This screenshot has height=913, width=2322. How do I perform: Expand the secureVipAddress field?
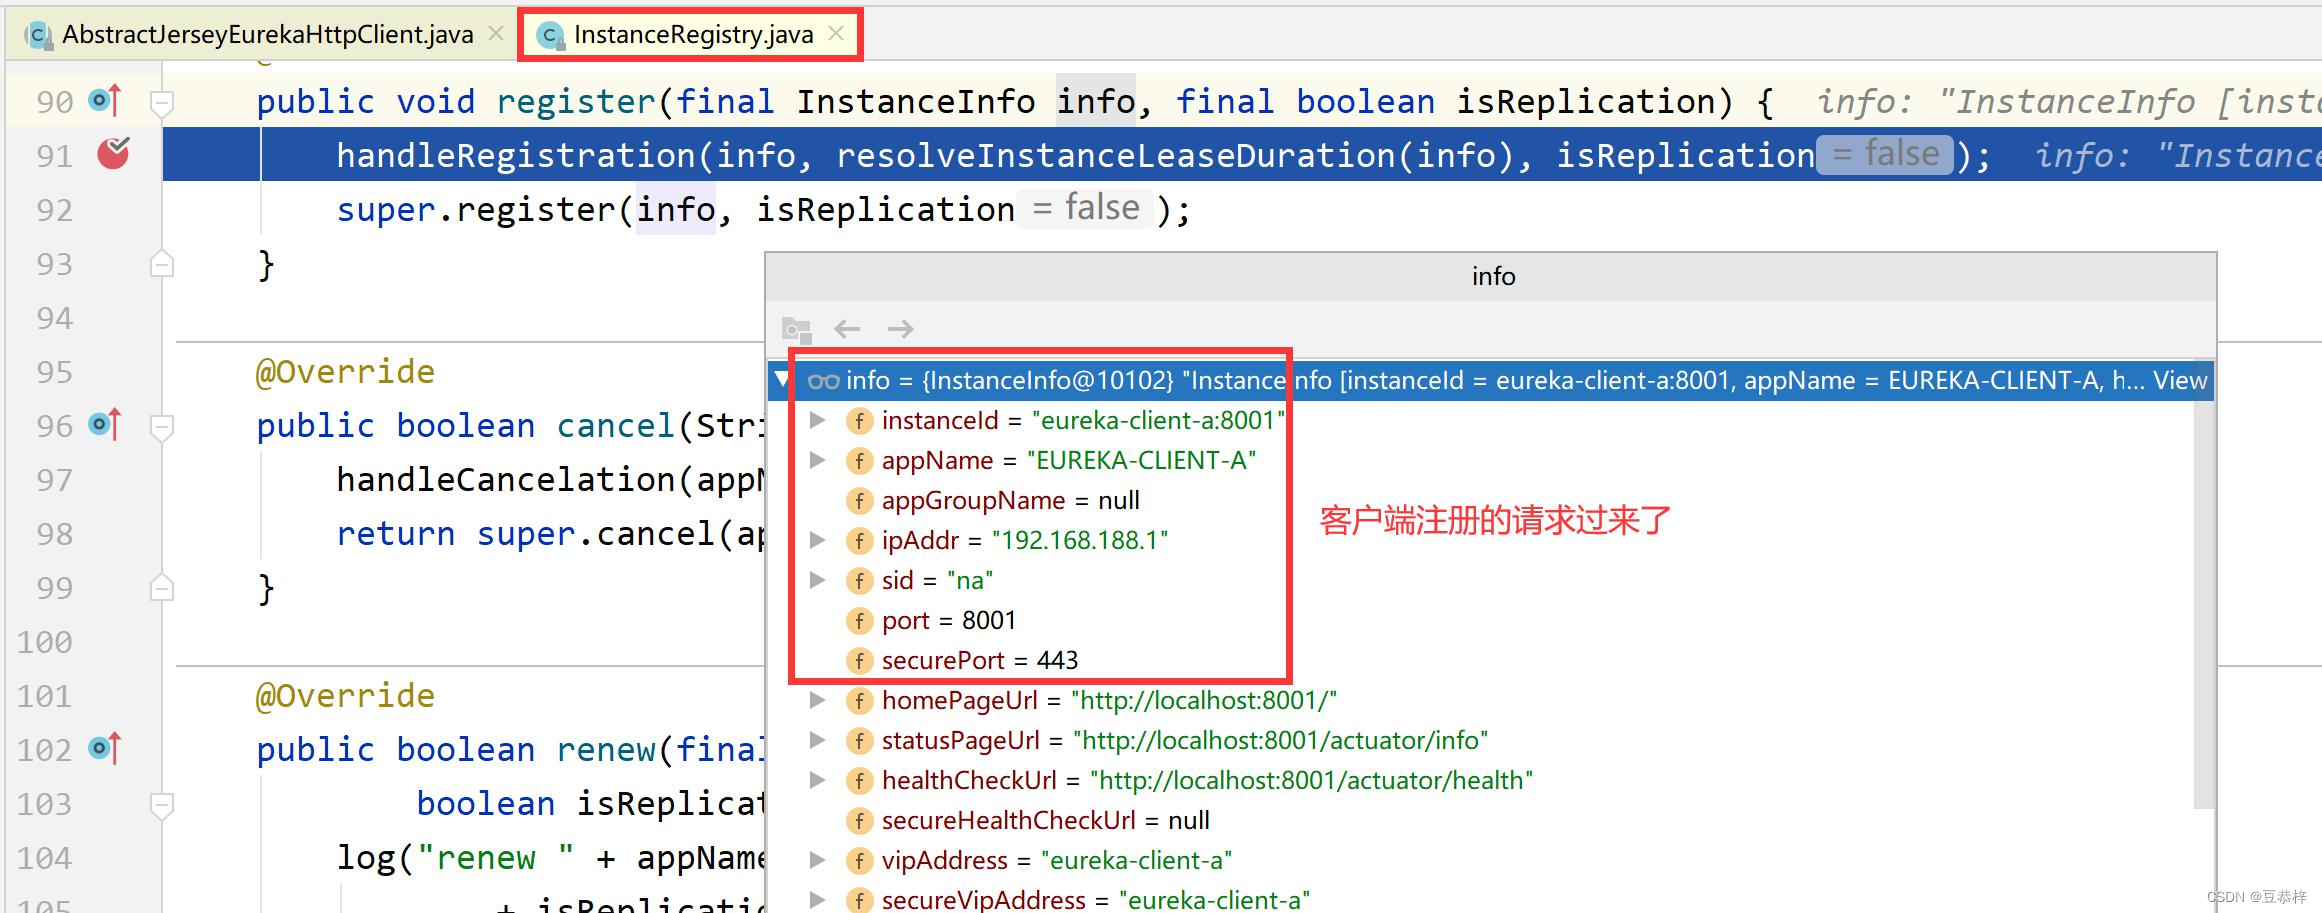pos(817,899)
